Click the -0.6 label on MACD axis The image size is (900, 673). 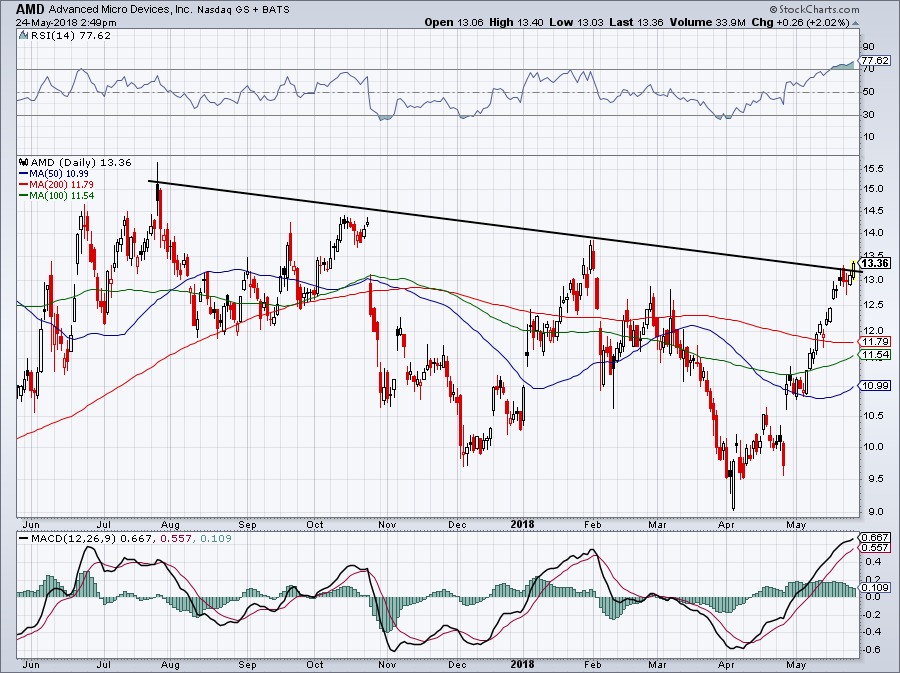(872, 650)
